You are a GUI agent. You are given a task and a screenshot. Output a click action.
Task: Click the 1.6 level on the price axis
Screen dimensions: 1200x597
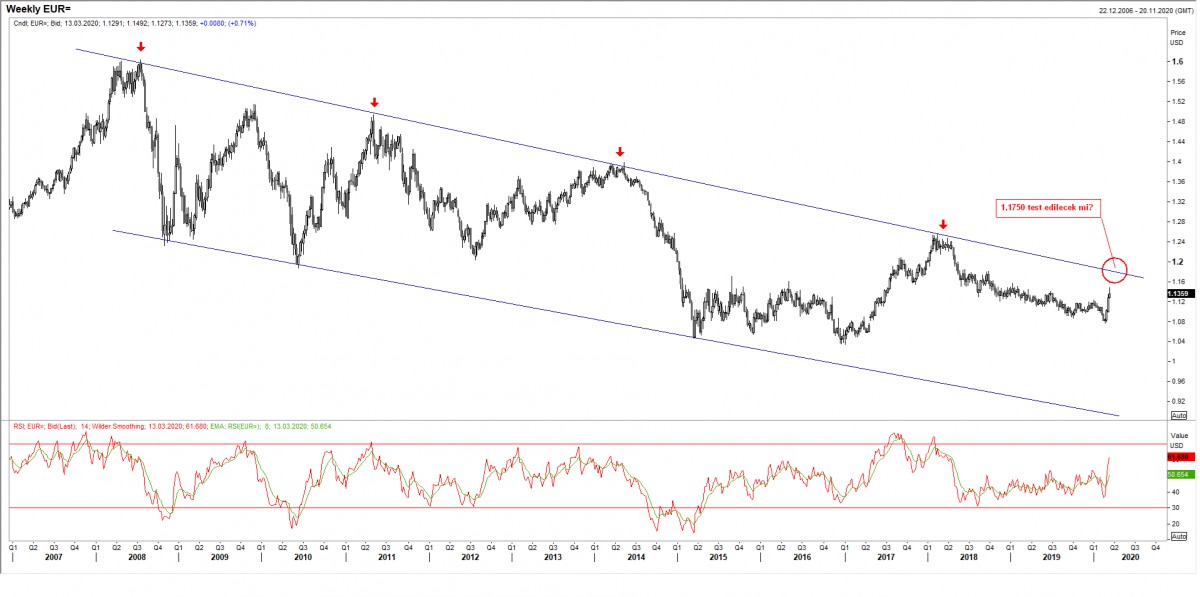(1176, 61)
